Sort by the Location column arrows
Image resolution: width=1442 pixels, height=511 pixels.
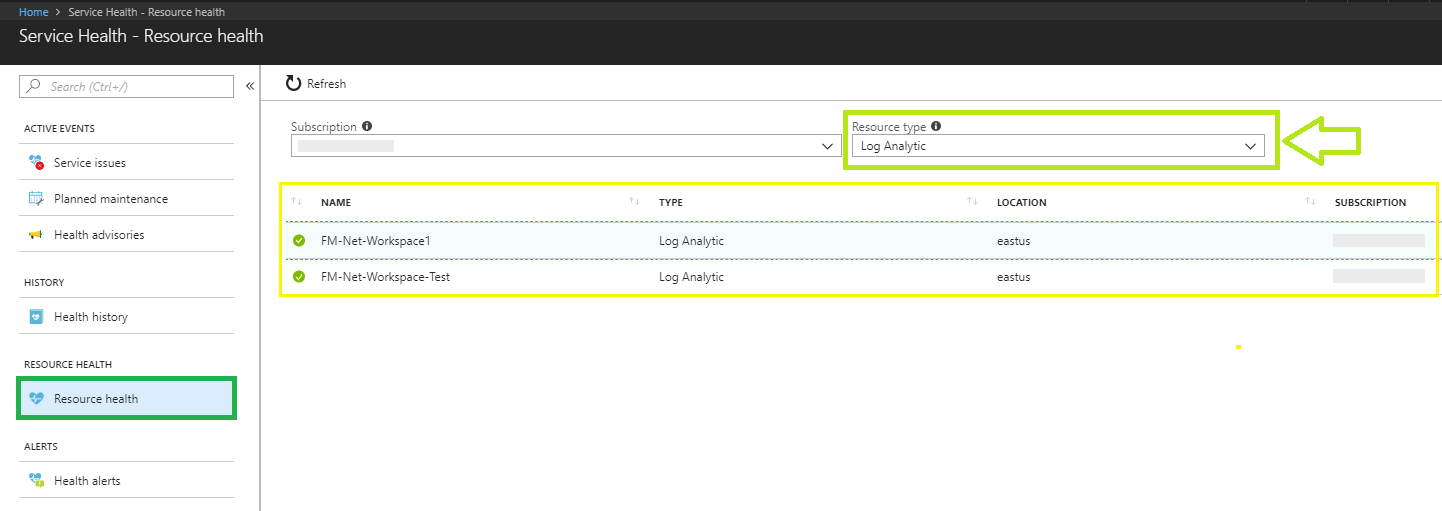[972, 202]
